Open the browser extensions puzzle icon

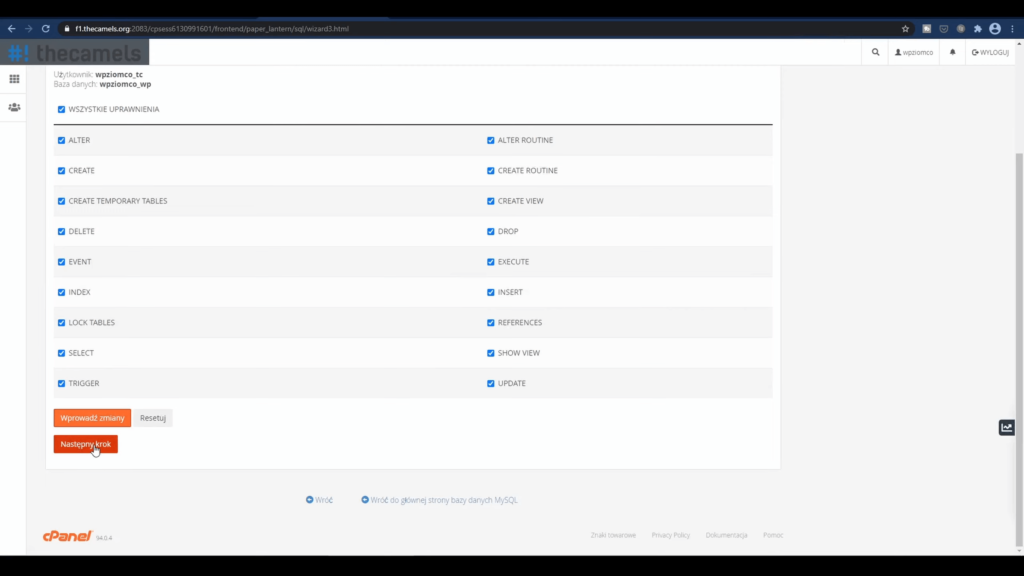(977, 29)
